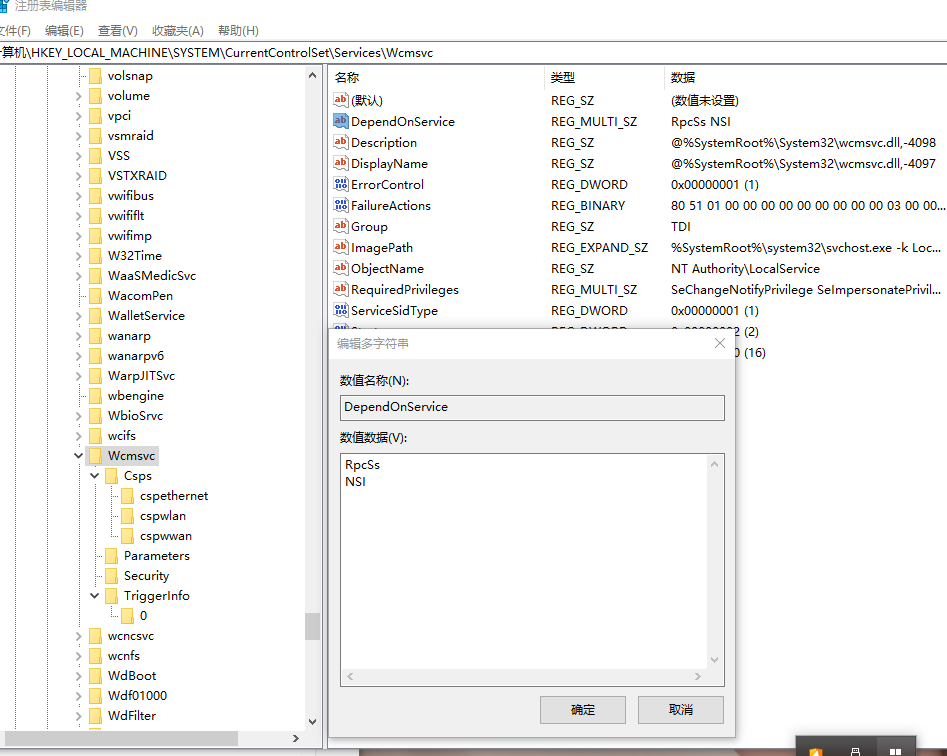Select the Parameters subkey
This screenshot has width=947, height=756.
pos(156,556)
